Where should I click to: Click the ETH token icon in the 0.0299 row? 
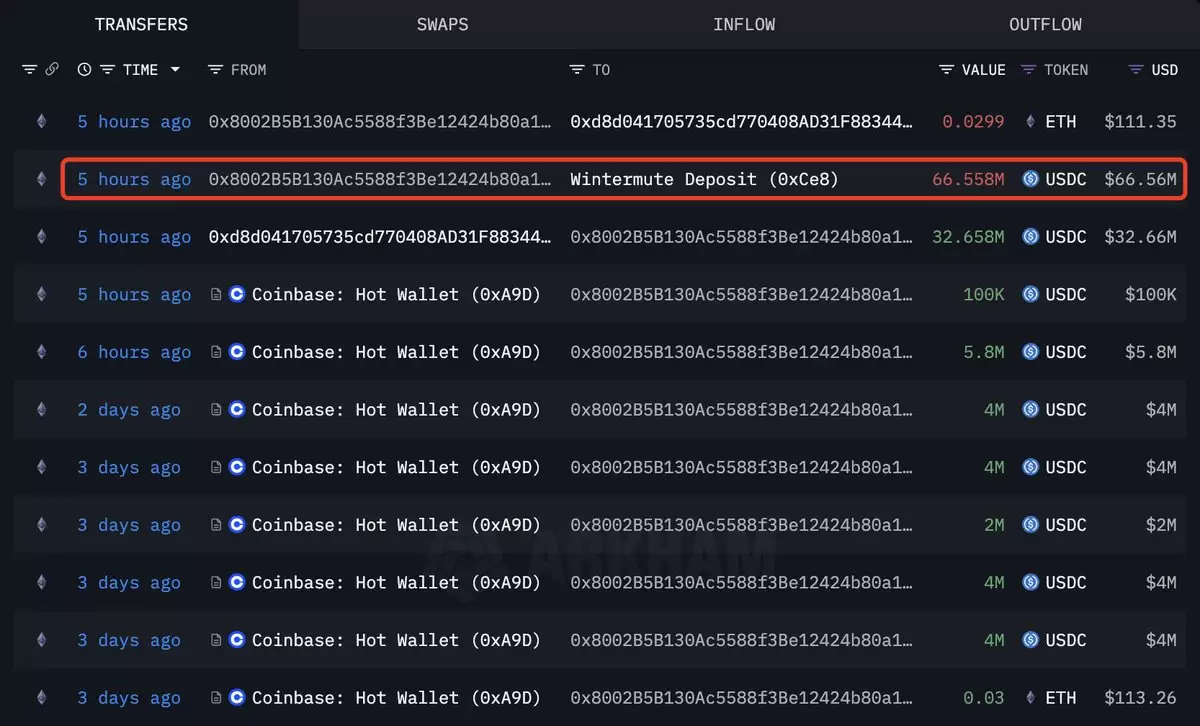point(1031,122)
